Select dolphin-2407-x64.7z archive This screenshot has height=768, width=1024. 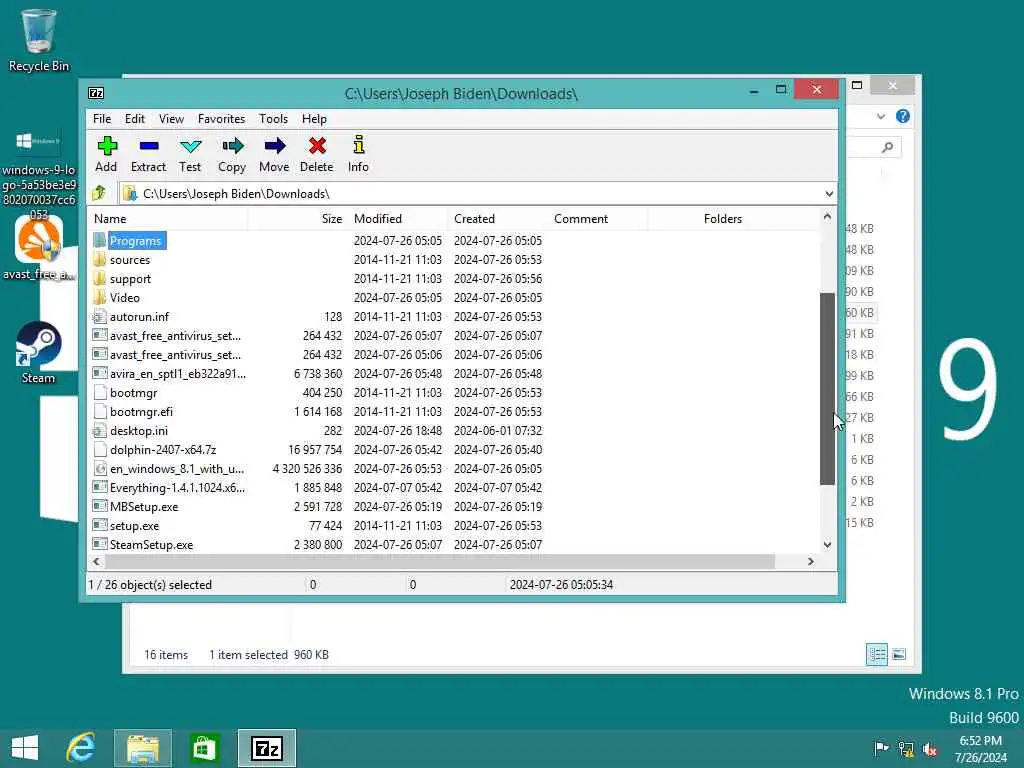(163, 450)
